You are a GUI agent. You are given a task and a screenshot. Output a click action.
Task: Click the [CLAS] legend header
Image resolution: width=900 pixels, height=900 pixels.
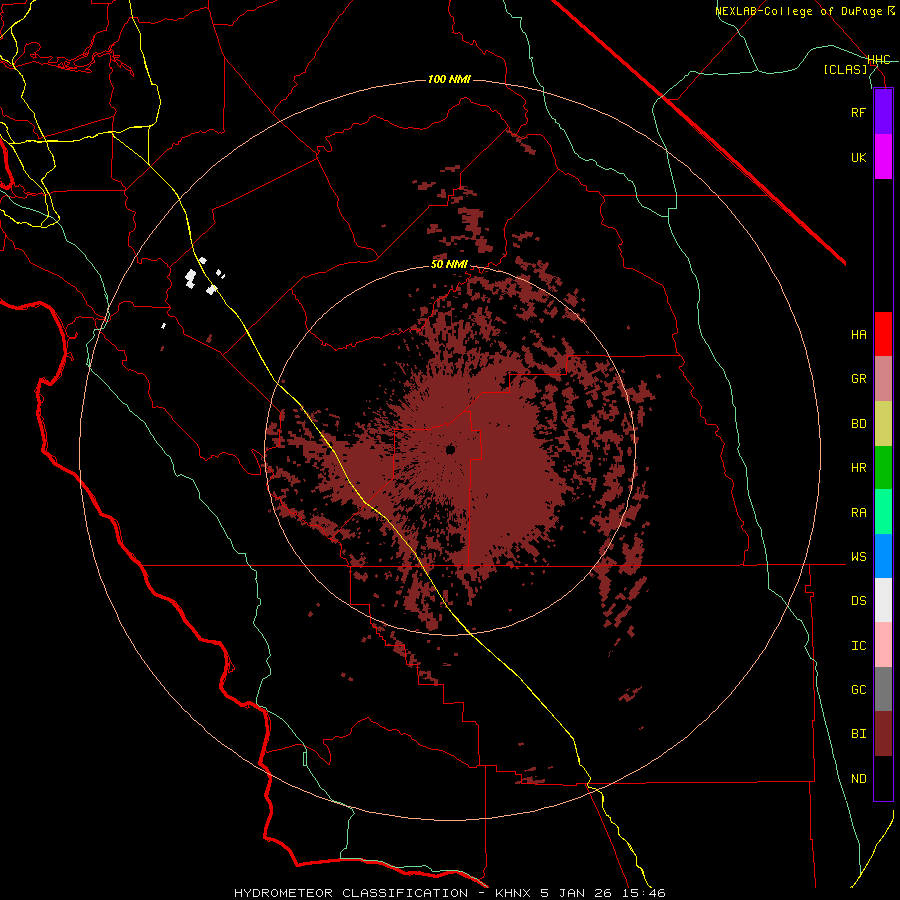(x=845, y=70)
